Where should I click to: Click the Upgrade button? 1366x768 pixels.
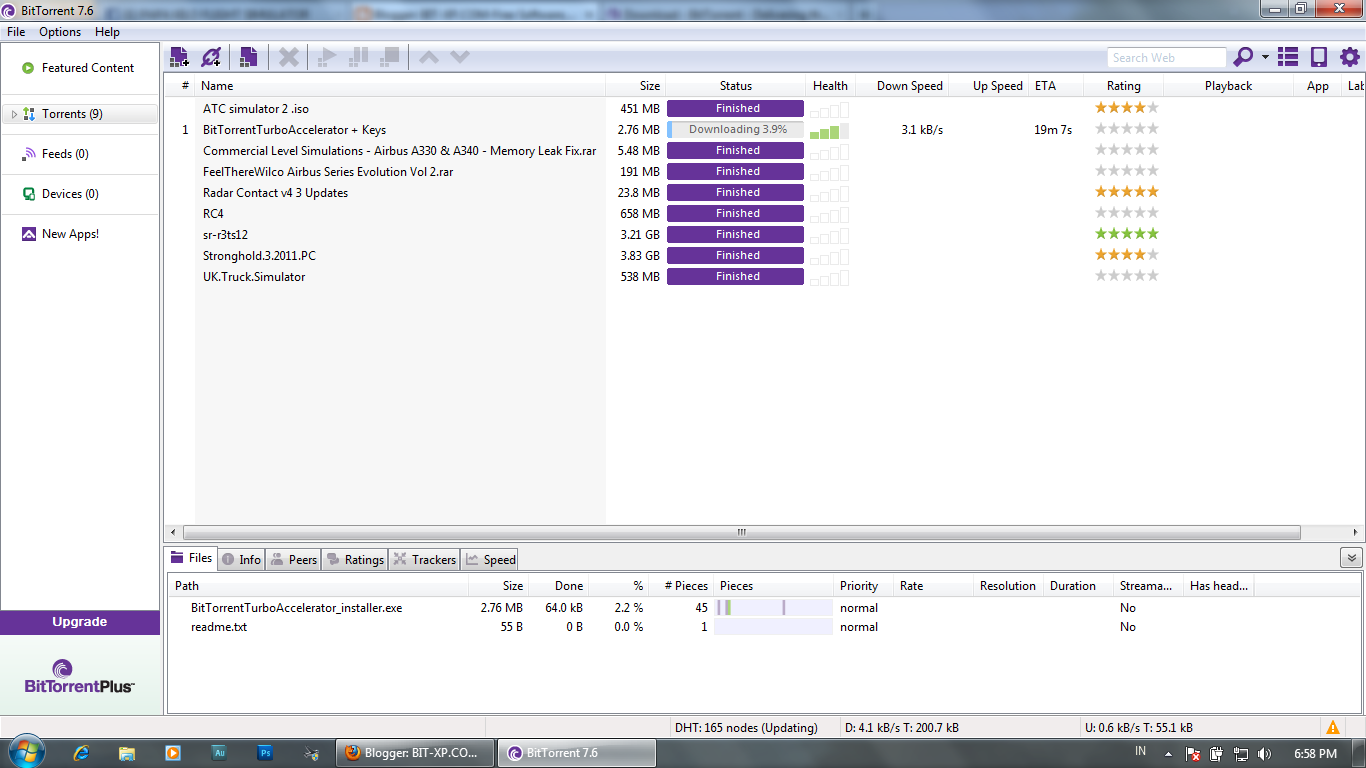[80, 622]
